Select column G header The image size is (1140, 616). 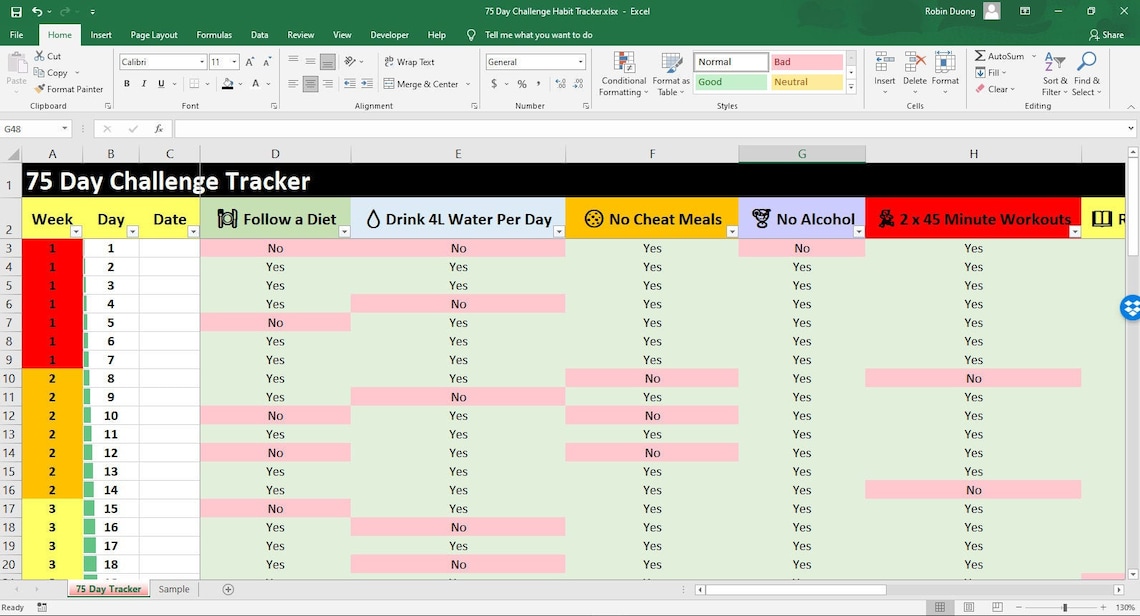802,153
